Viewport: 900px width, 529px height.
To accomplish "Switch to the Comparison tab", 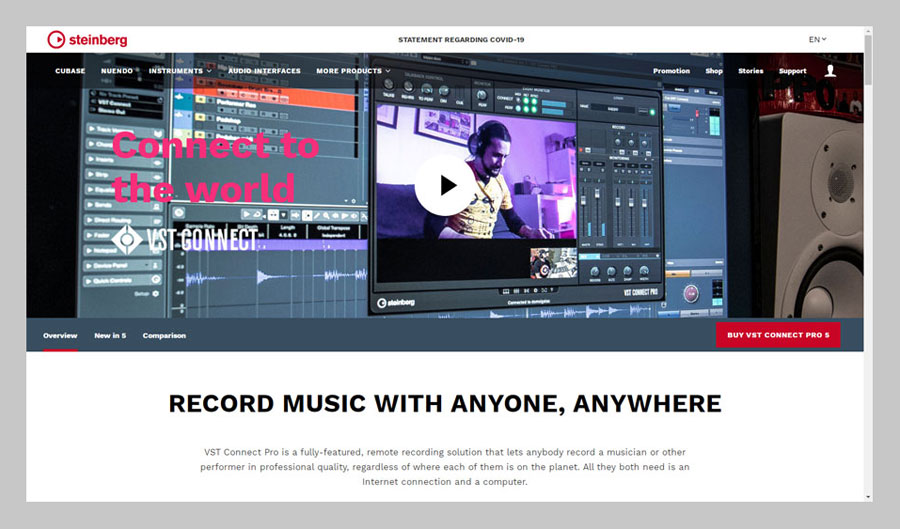I will point(164,336).
